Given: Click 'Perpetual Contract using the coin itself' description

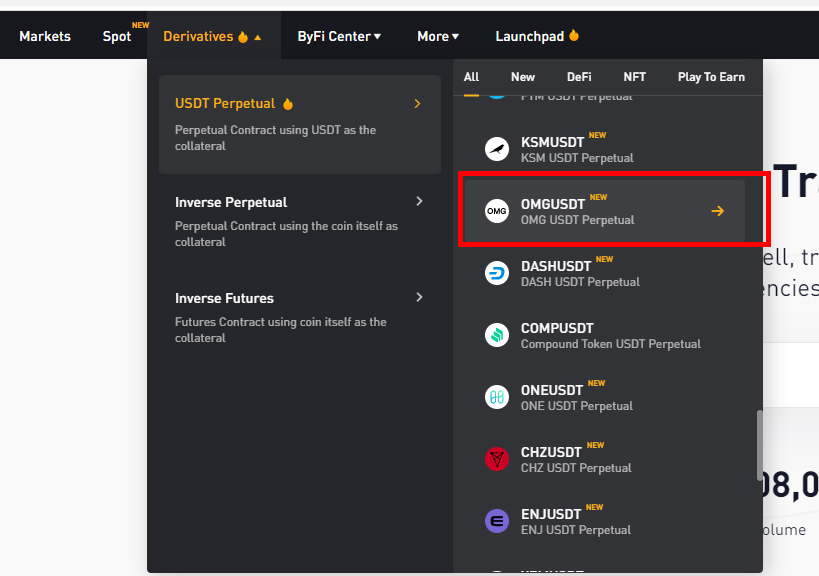Looking at the screenshot, I should [x=286, y=234].
